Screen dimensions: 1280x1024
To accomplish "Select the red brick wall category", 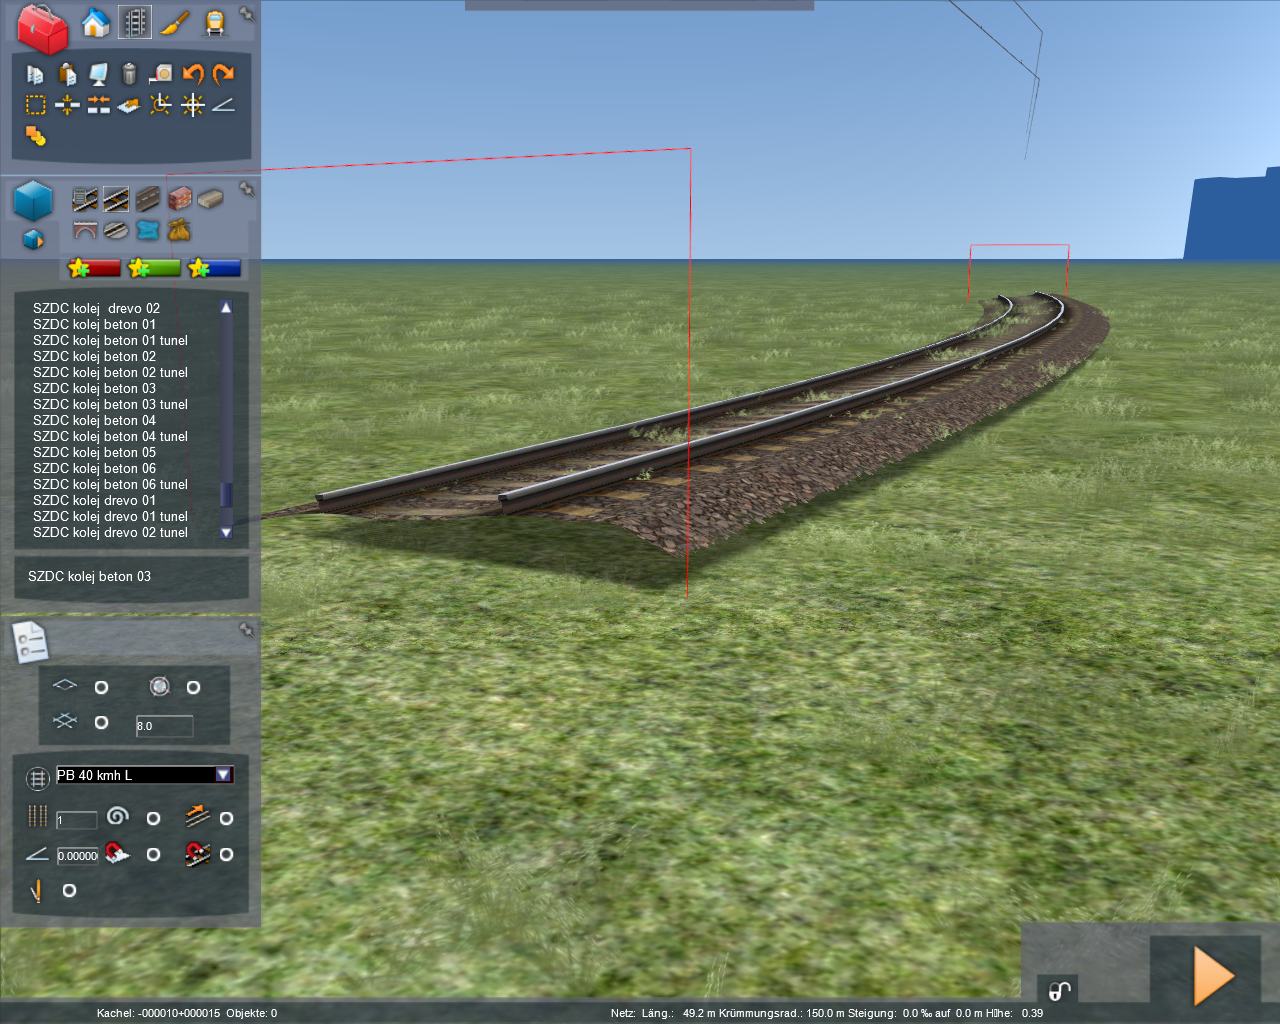I will pos(180,199).
